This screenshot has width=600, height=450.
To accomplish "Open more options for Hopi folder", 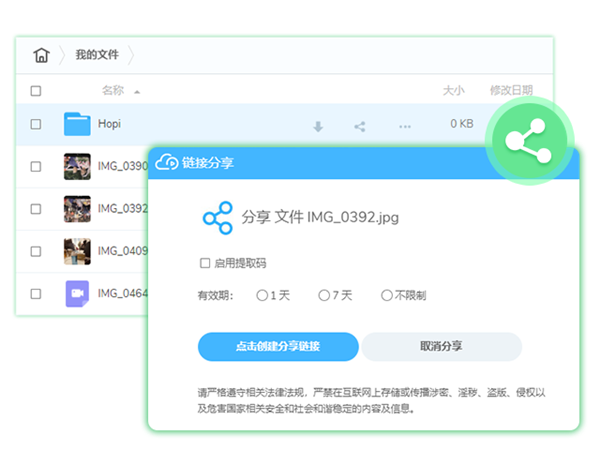I will pyautogui.click(x=405, y=126).
